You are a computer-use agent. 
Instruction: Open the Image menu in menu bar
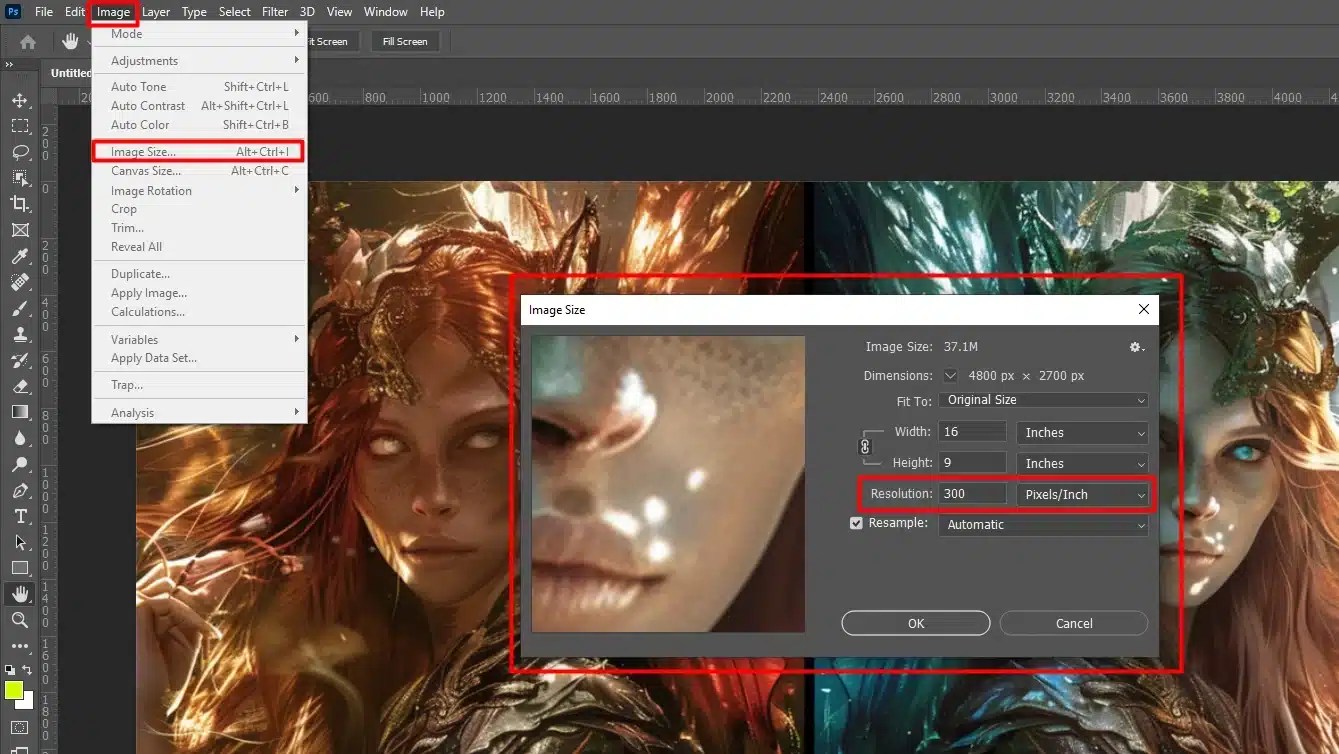(113, 12)
